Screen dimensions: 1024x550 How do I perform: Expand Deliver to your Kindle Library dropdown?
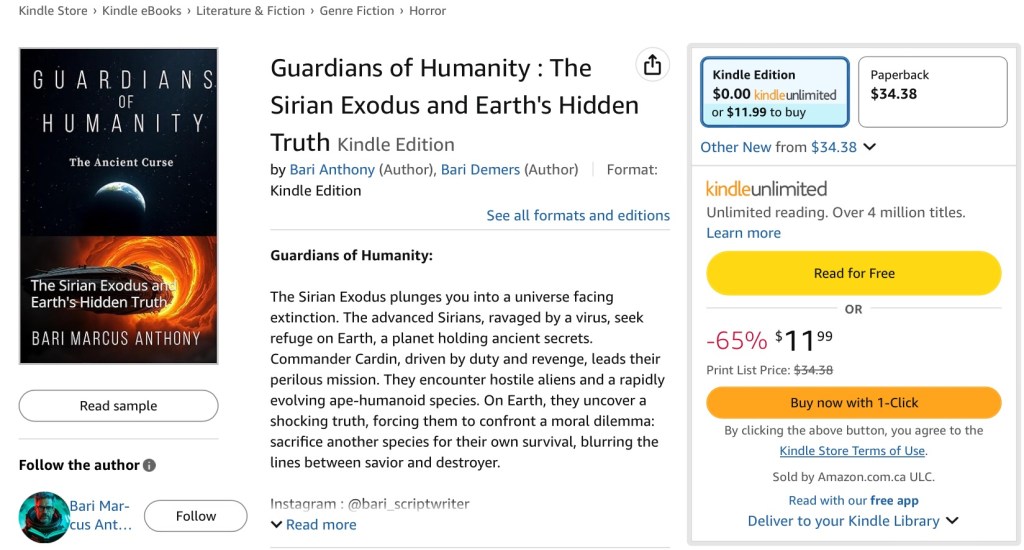coord(952,521)
